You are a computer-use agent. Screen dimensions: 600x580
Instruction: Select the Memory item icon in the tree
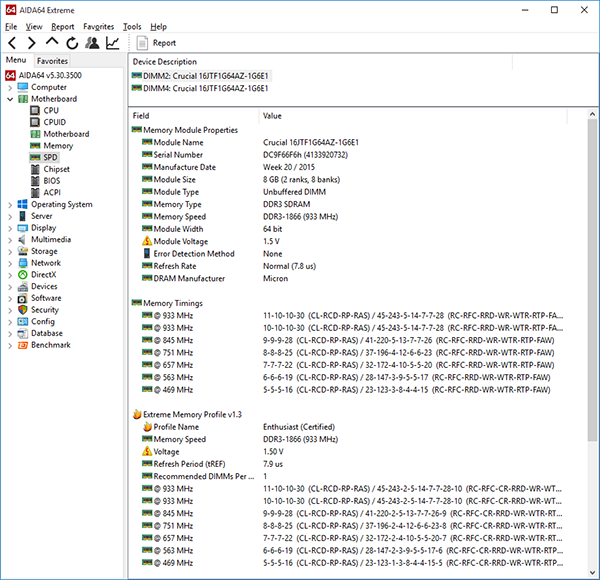(35, 146)
